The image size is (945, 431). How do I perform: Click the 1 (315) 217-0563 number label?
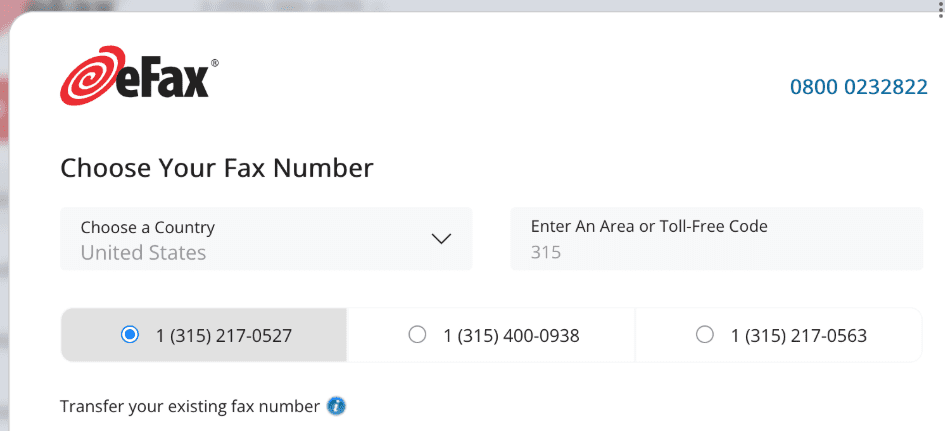coord(799,335)
